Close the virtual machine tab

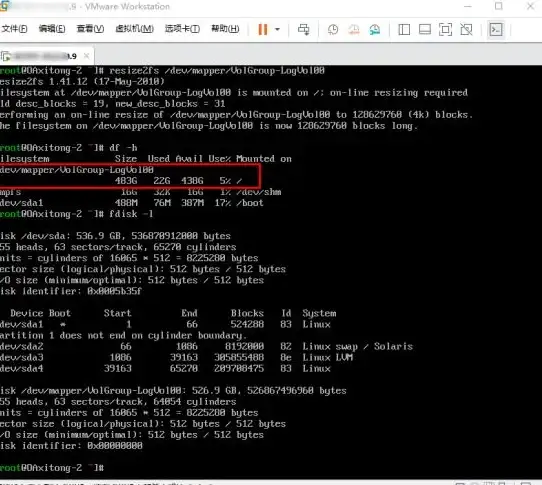point(86,56)
